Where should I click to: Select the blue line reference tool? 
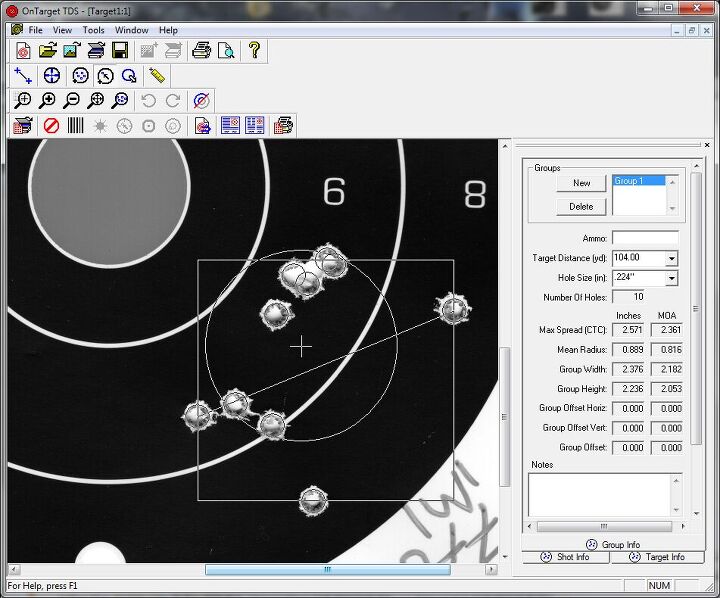[x=23, y=75]
